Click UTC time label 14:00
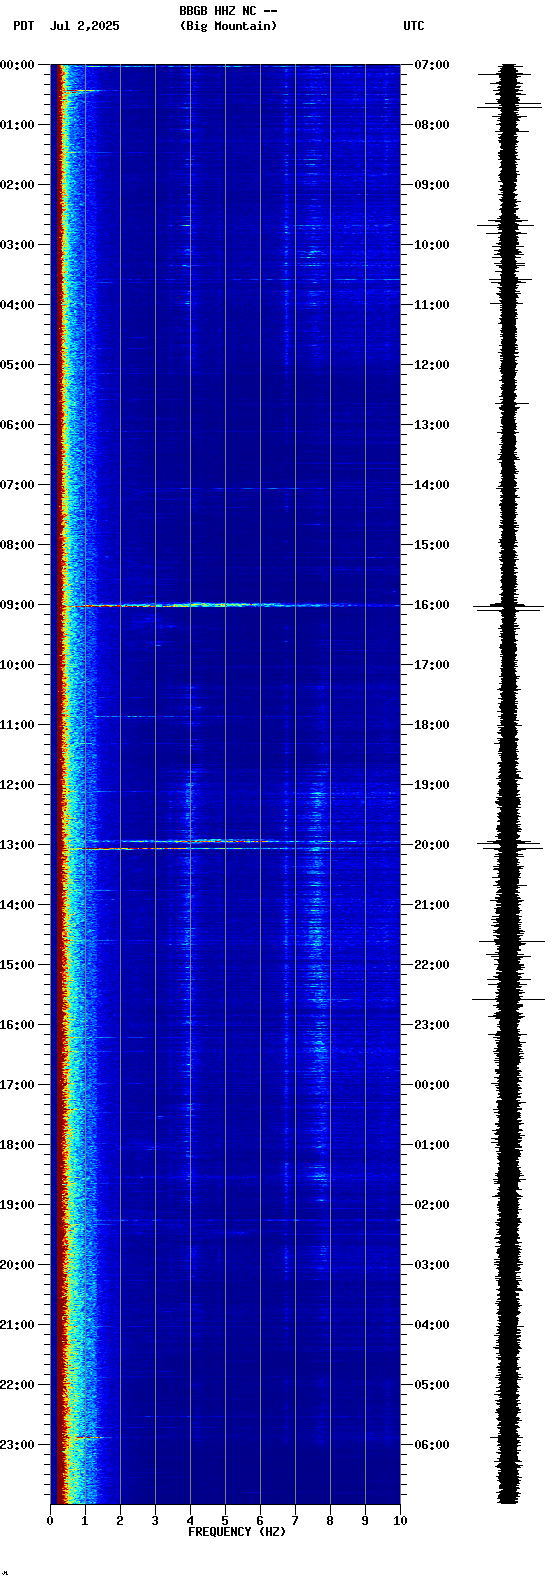The height and width of the screenshot is (1584, 552). click(x=432, y=485)
